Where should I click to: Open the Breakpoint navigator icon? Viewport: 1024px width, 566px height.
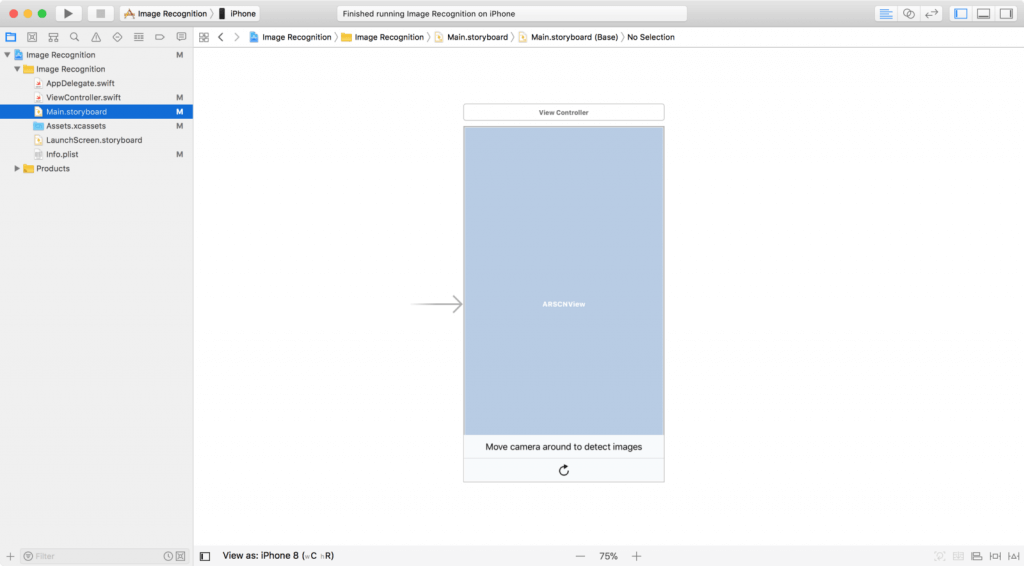click(x=160, y=37)
